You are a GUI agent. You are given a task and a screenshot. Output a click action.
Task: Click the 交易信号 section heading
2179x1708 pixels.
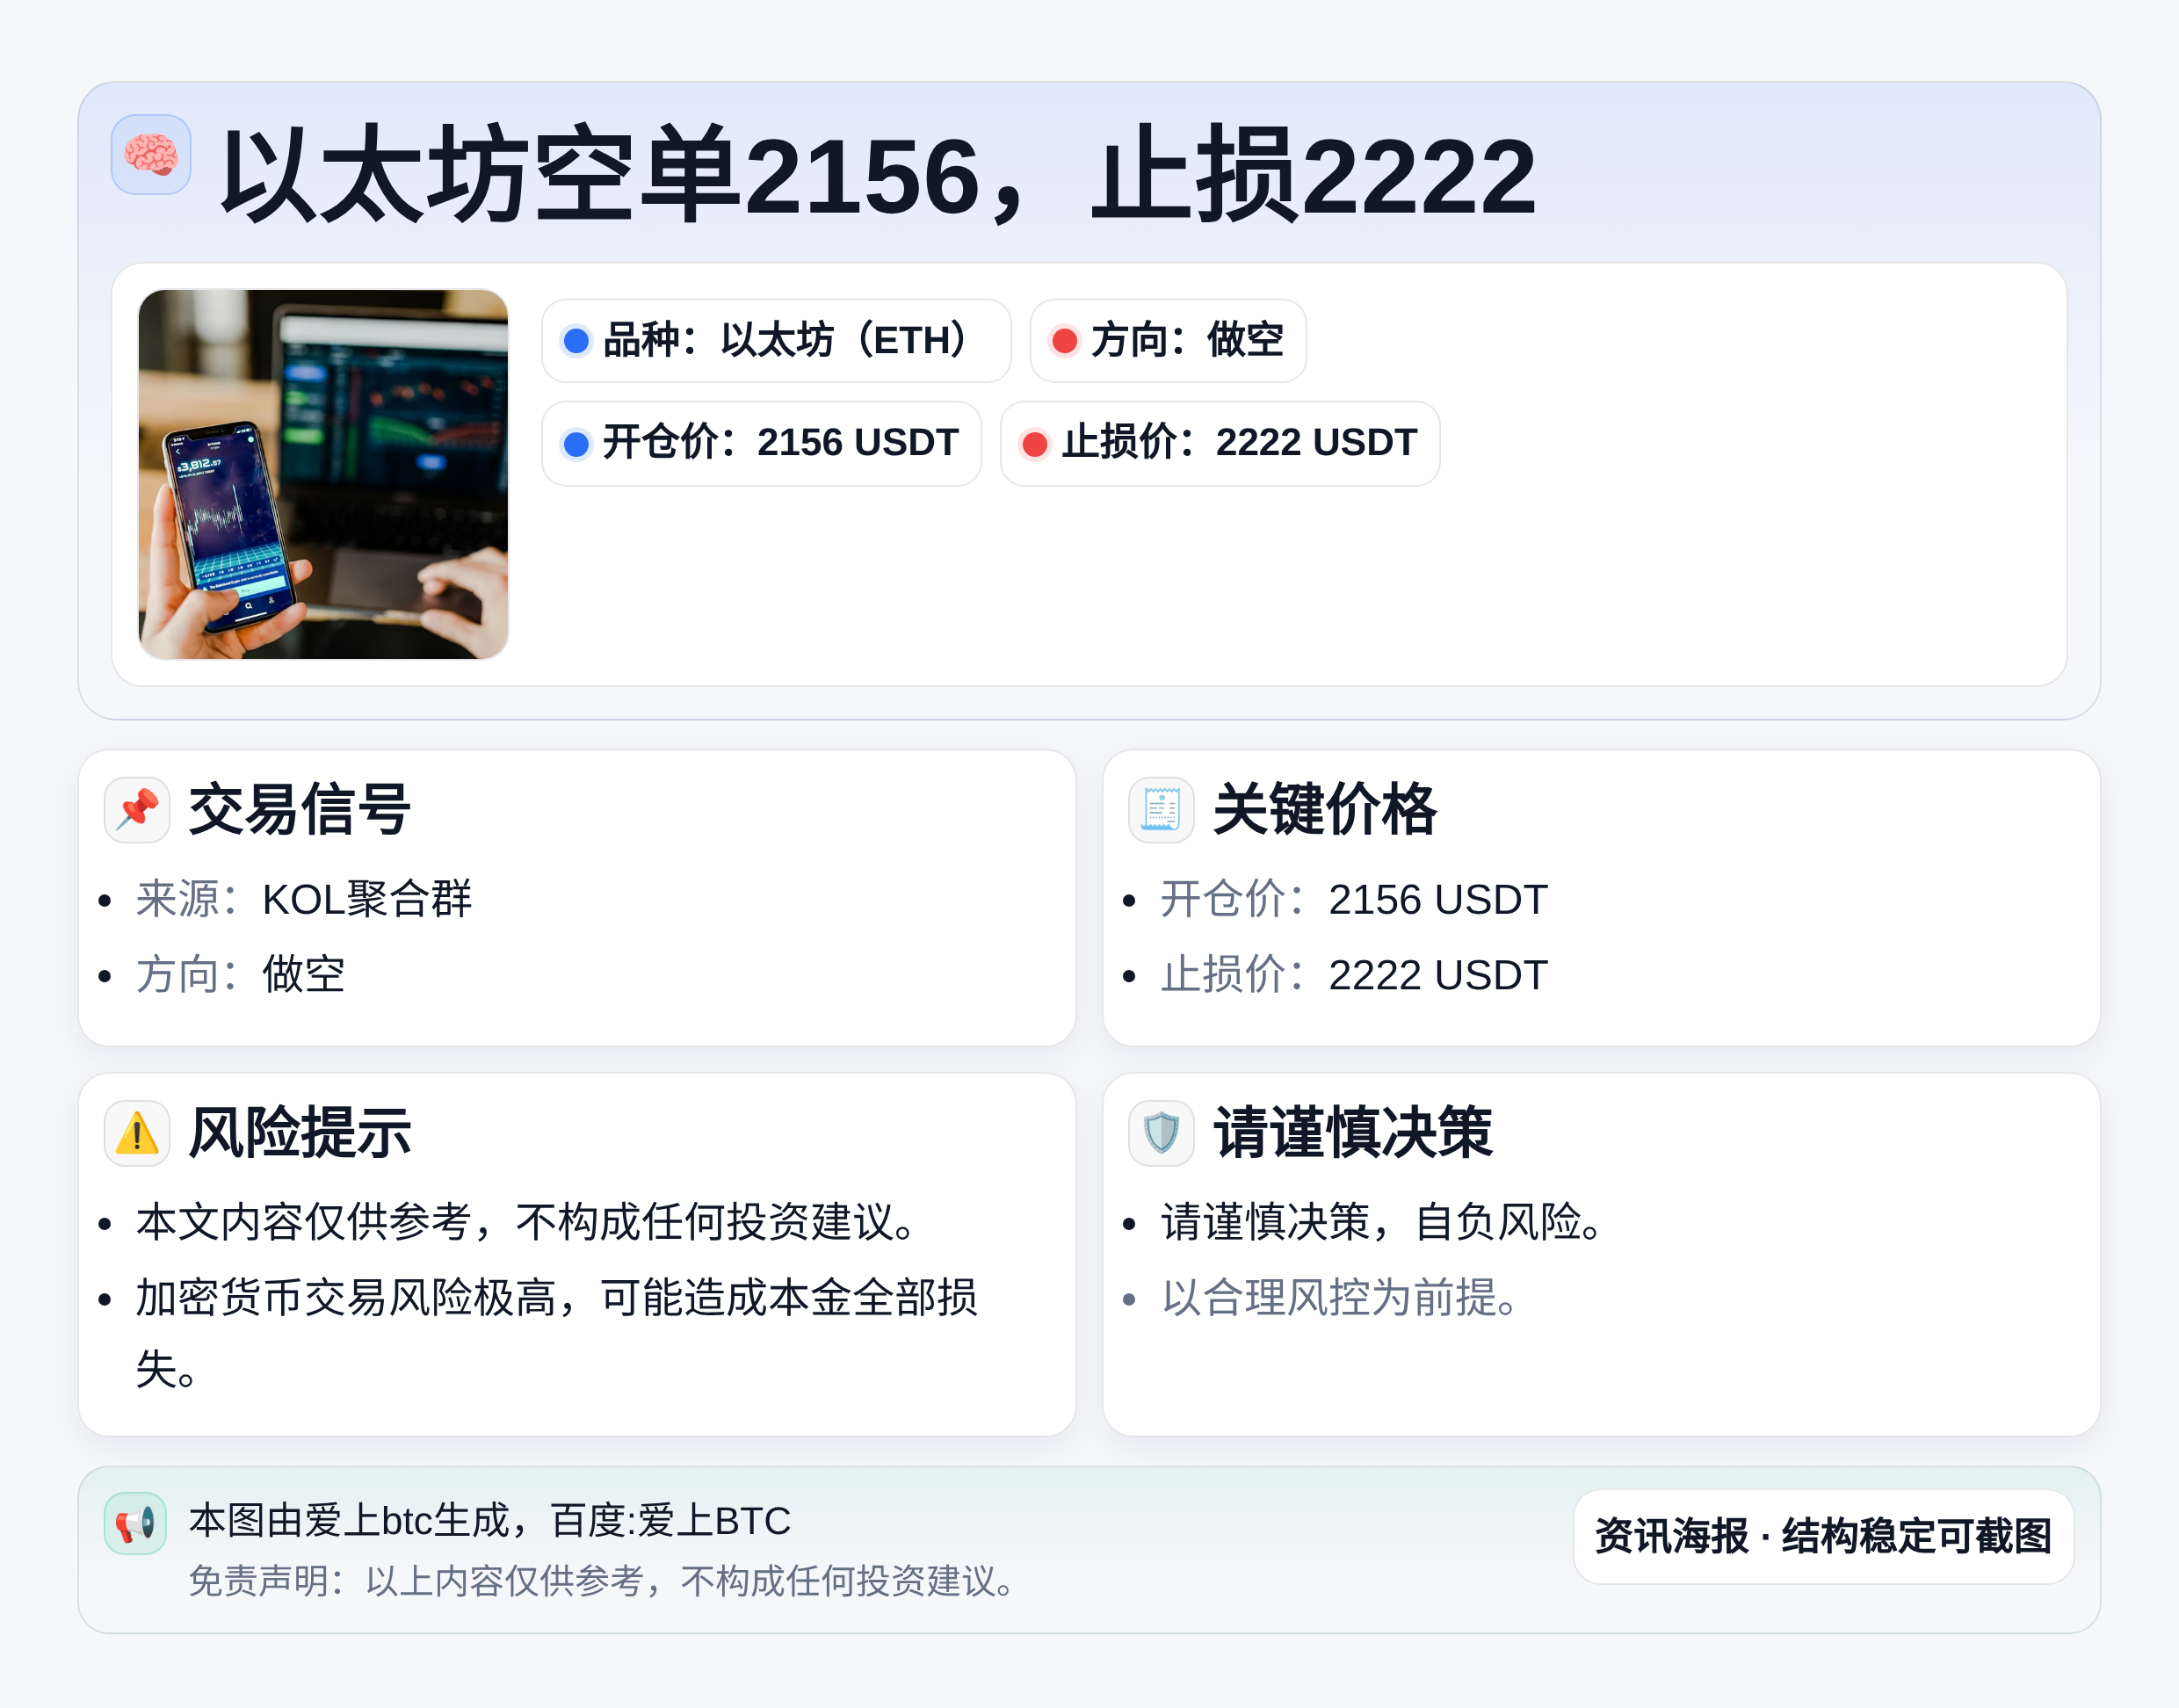click(299, 810)
